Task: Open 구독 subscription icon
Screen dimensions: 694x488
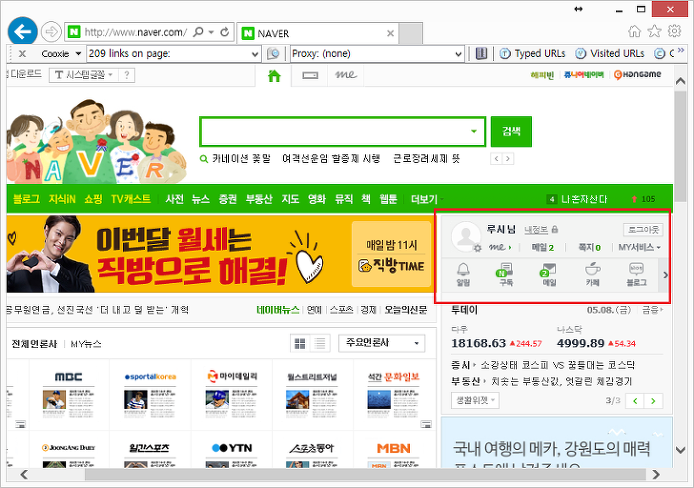Action: [506, 274]
